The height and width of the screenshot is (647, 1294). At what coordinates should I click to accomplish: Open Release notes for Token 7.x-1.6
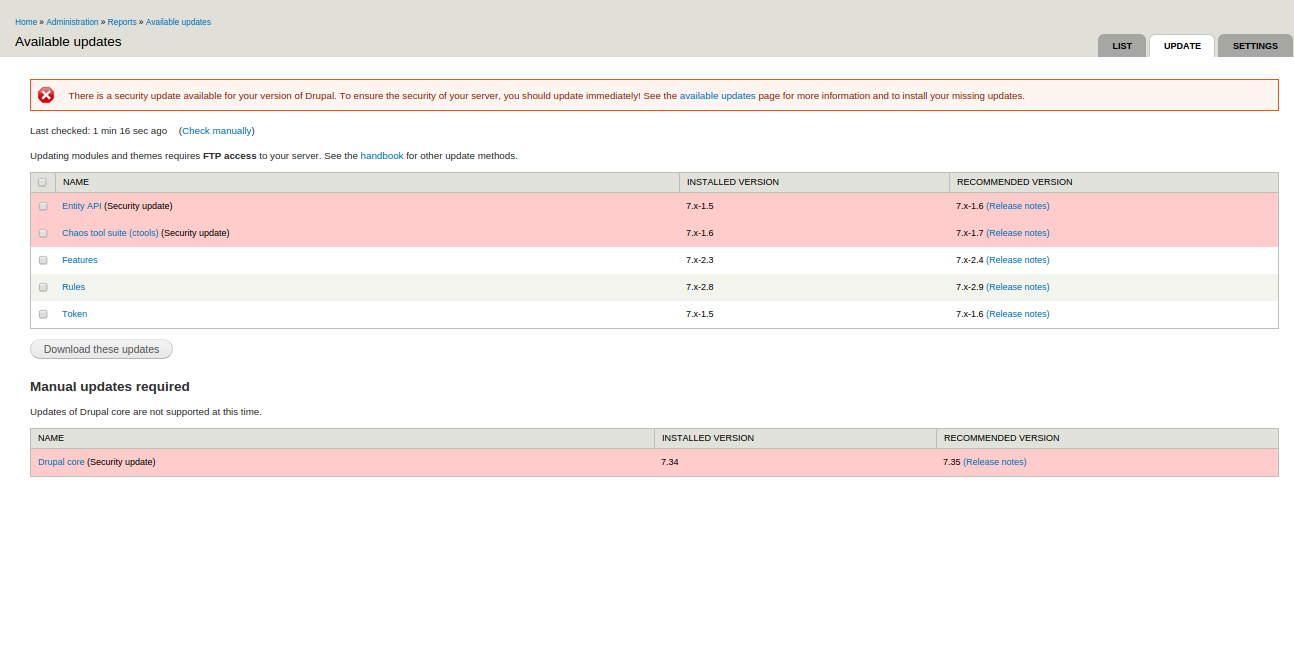click(x=1018, y=314)
